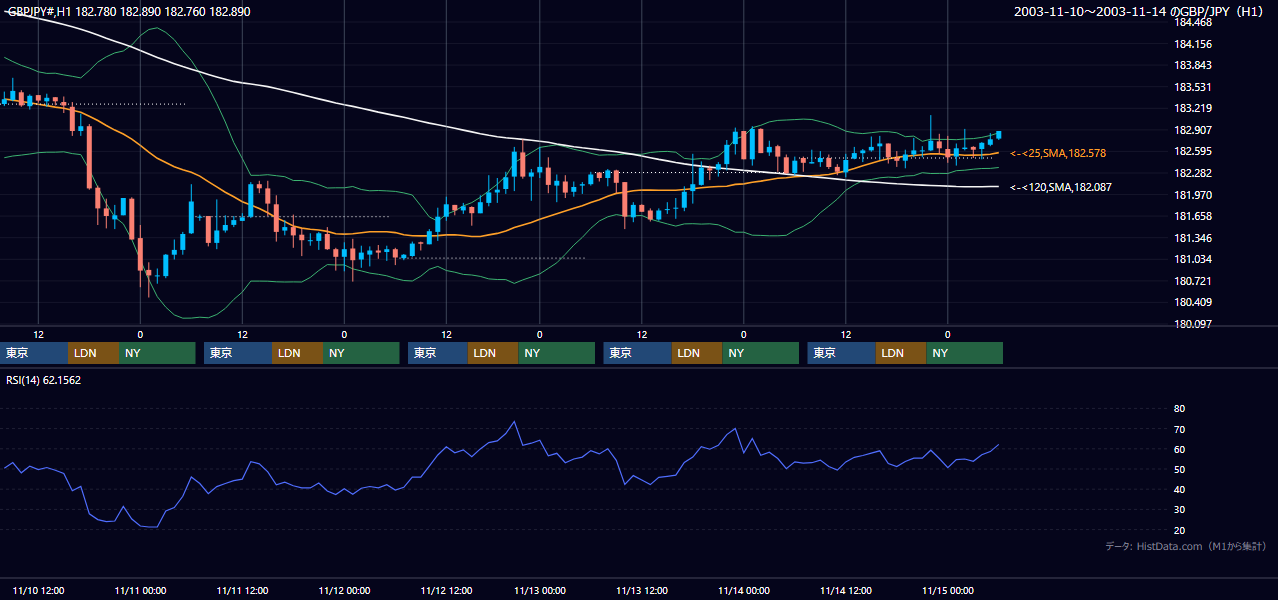Image resolution: width=1278 pixels, height=600 pixels.
Task: Click price axis label 181.970
Action: [1194, 195]
